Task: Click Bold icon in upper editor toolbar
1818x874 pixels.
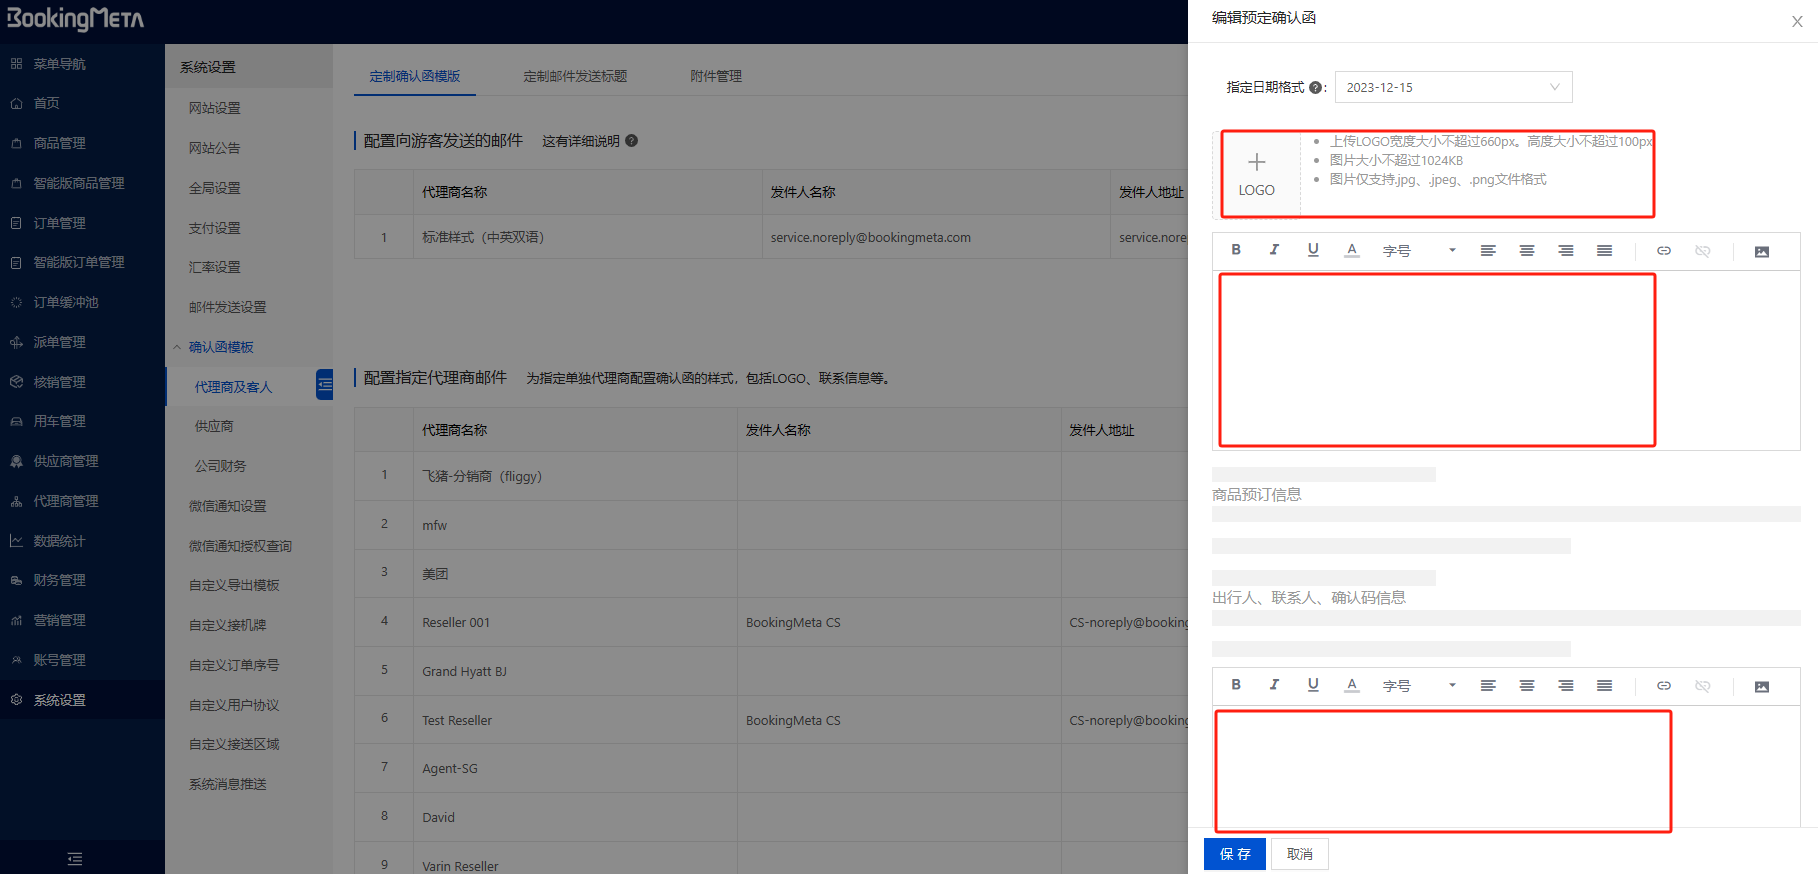Action: (1236, 250)
